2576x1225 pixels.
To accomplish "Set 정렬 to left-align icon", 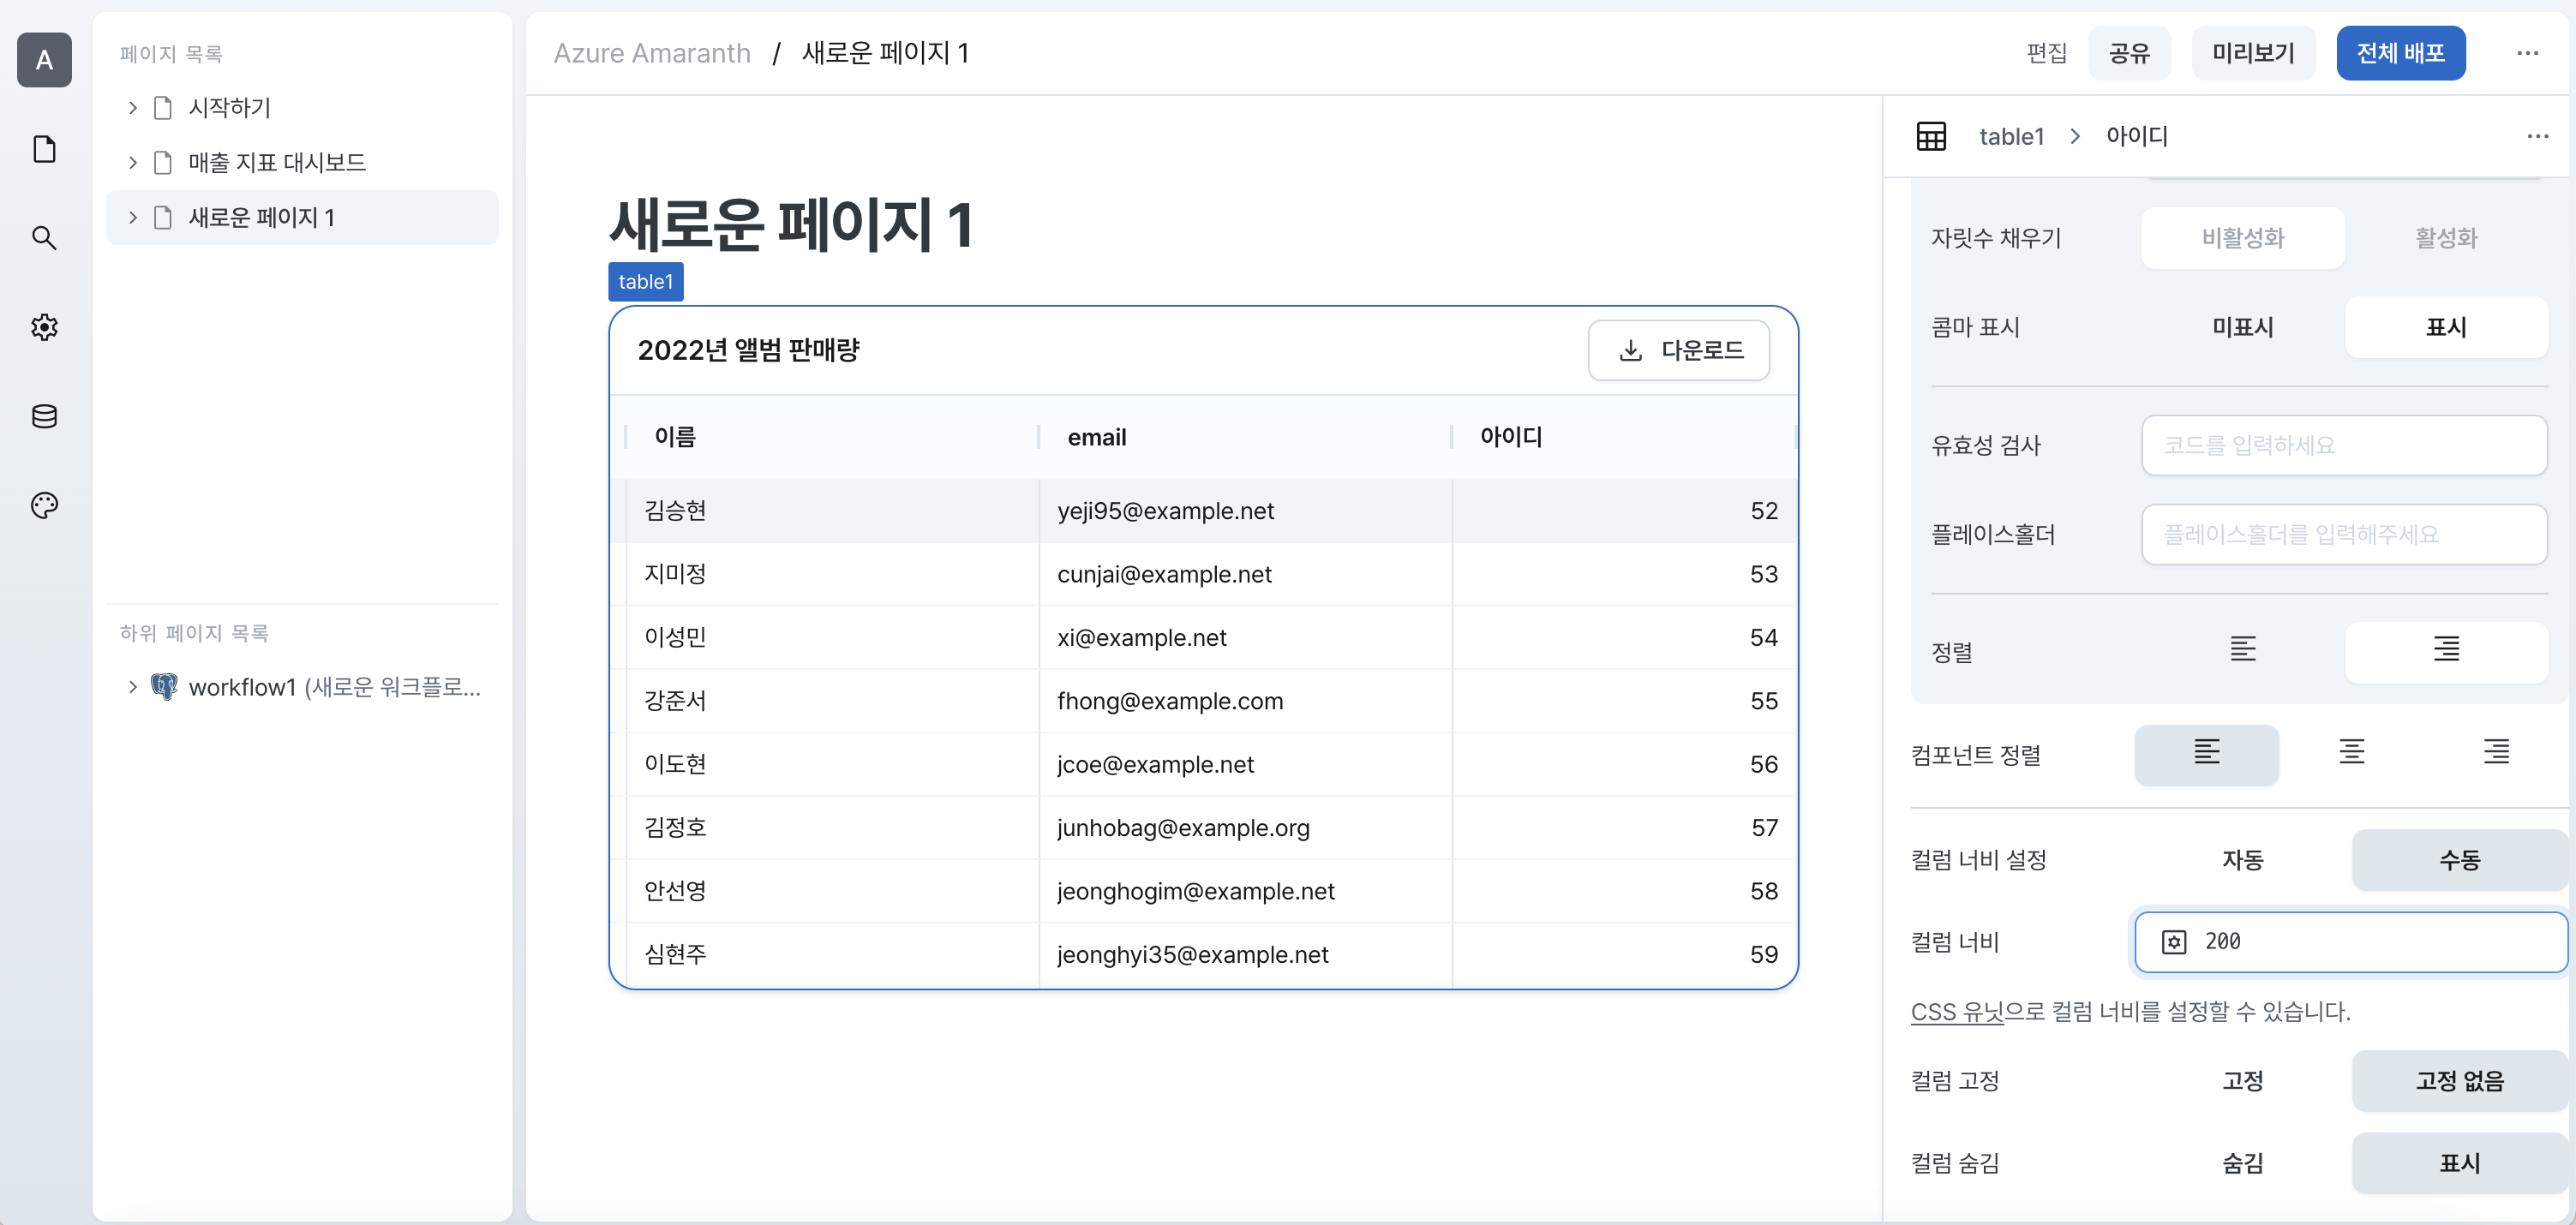I will 2243,651.
